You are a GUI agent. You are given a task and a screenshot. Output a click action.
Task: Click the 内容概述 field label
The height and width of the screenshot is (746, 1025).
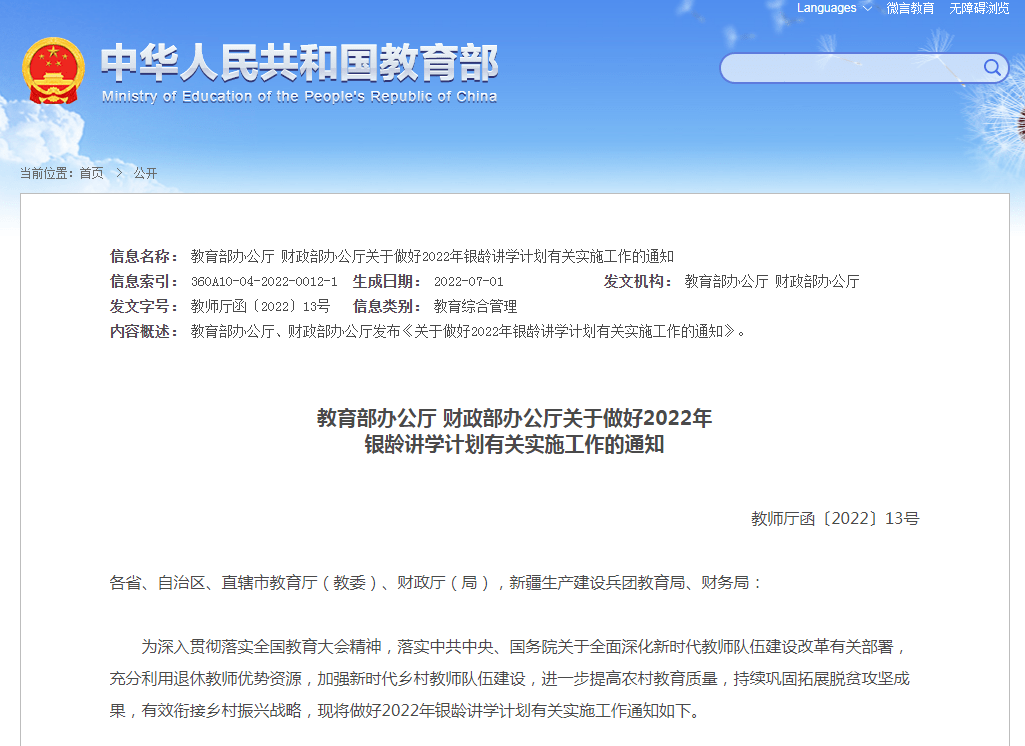(144, 331)
